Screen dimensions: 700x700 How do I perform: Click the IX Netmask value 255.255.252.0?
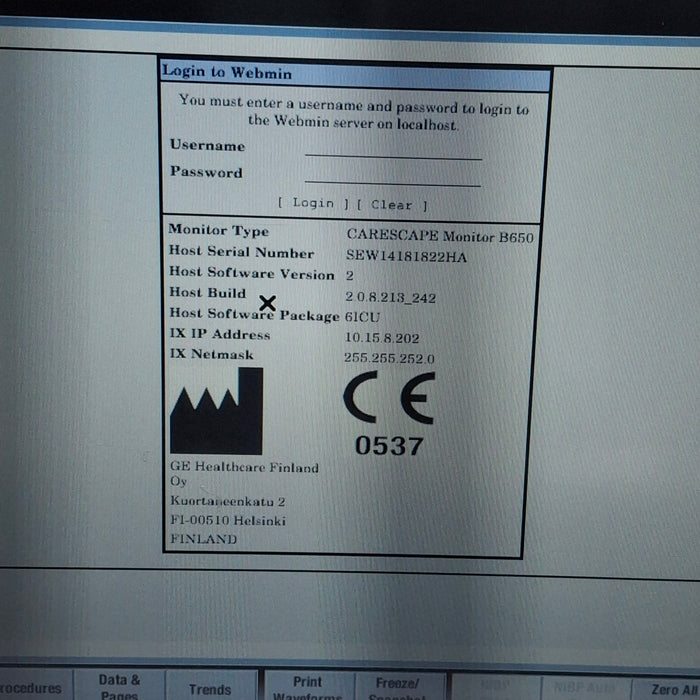click(x=389, y=358)
